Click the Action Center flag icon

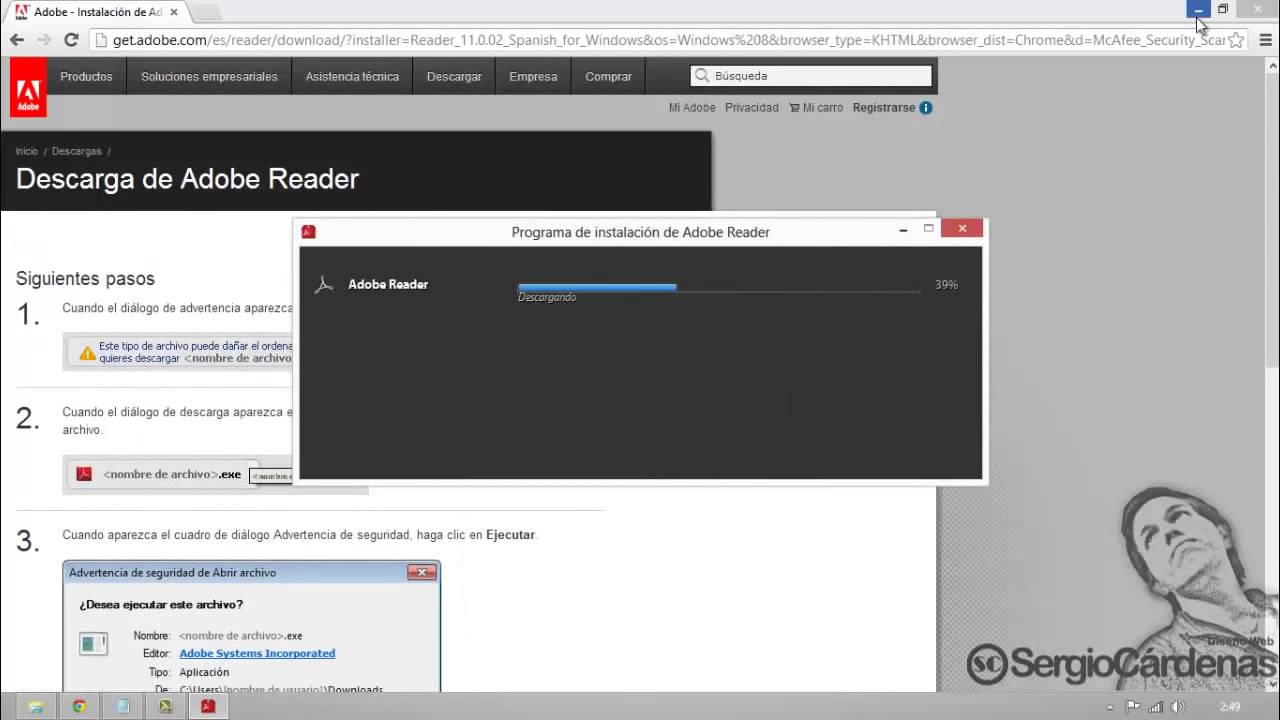(1133, 707)
